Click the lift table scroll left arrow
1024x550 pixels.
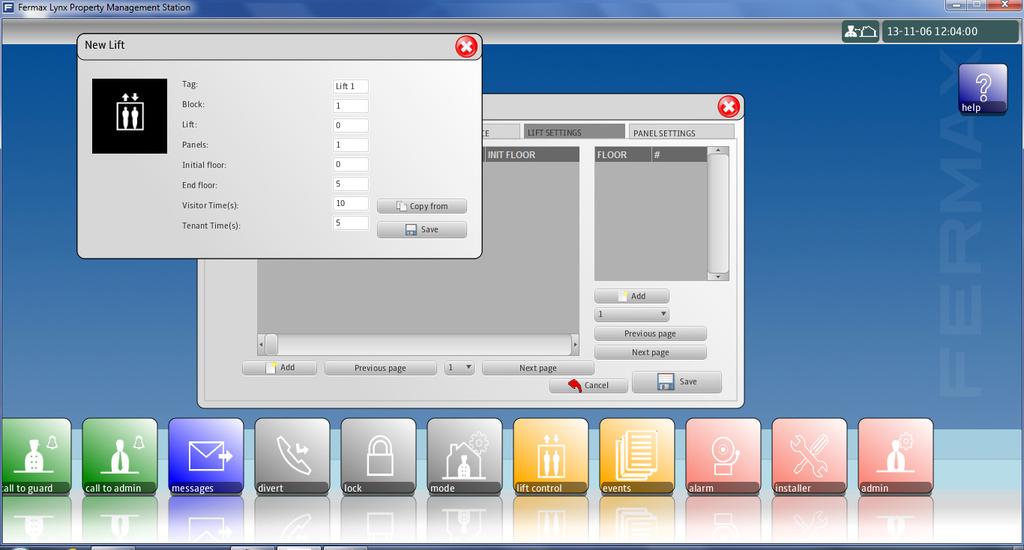pyautogui.click(x=261, y=344)
